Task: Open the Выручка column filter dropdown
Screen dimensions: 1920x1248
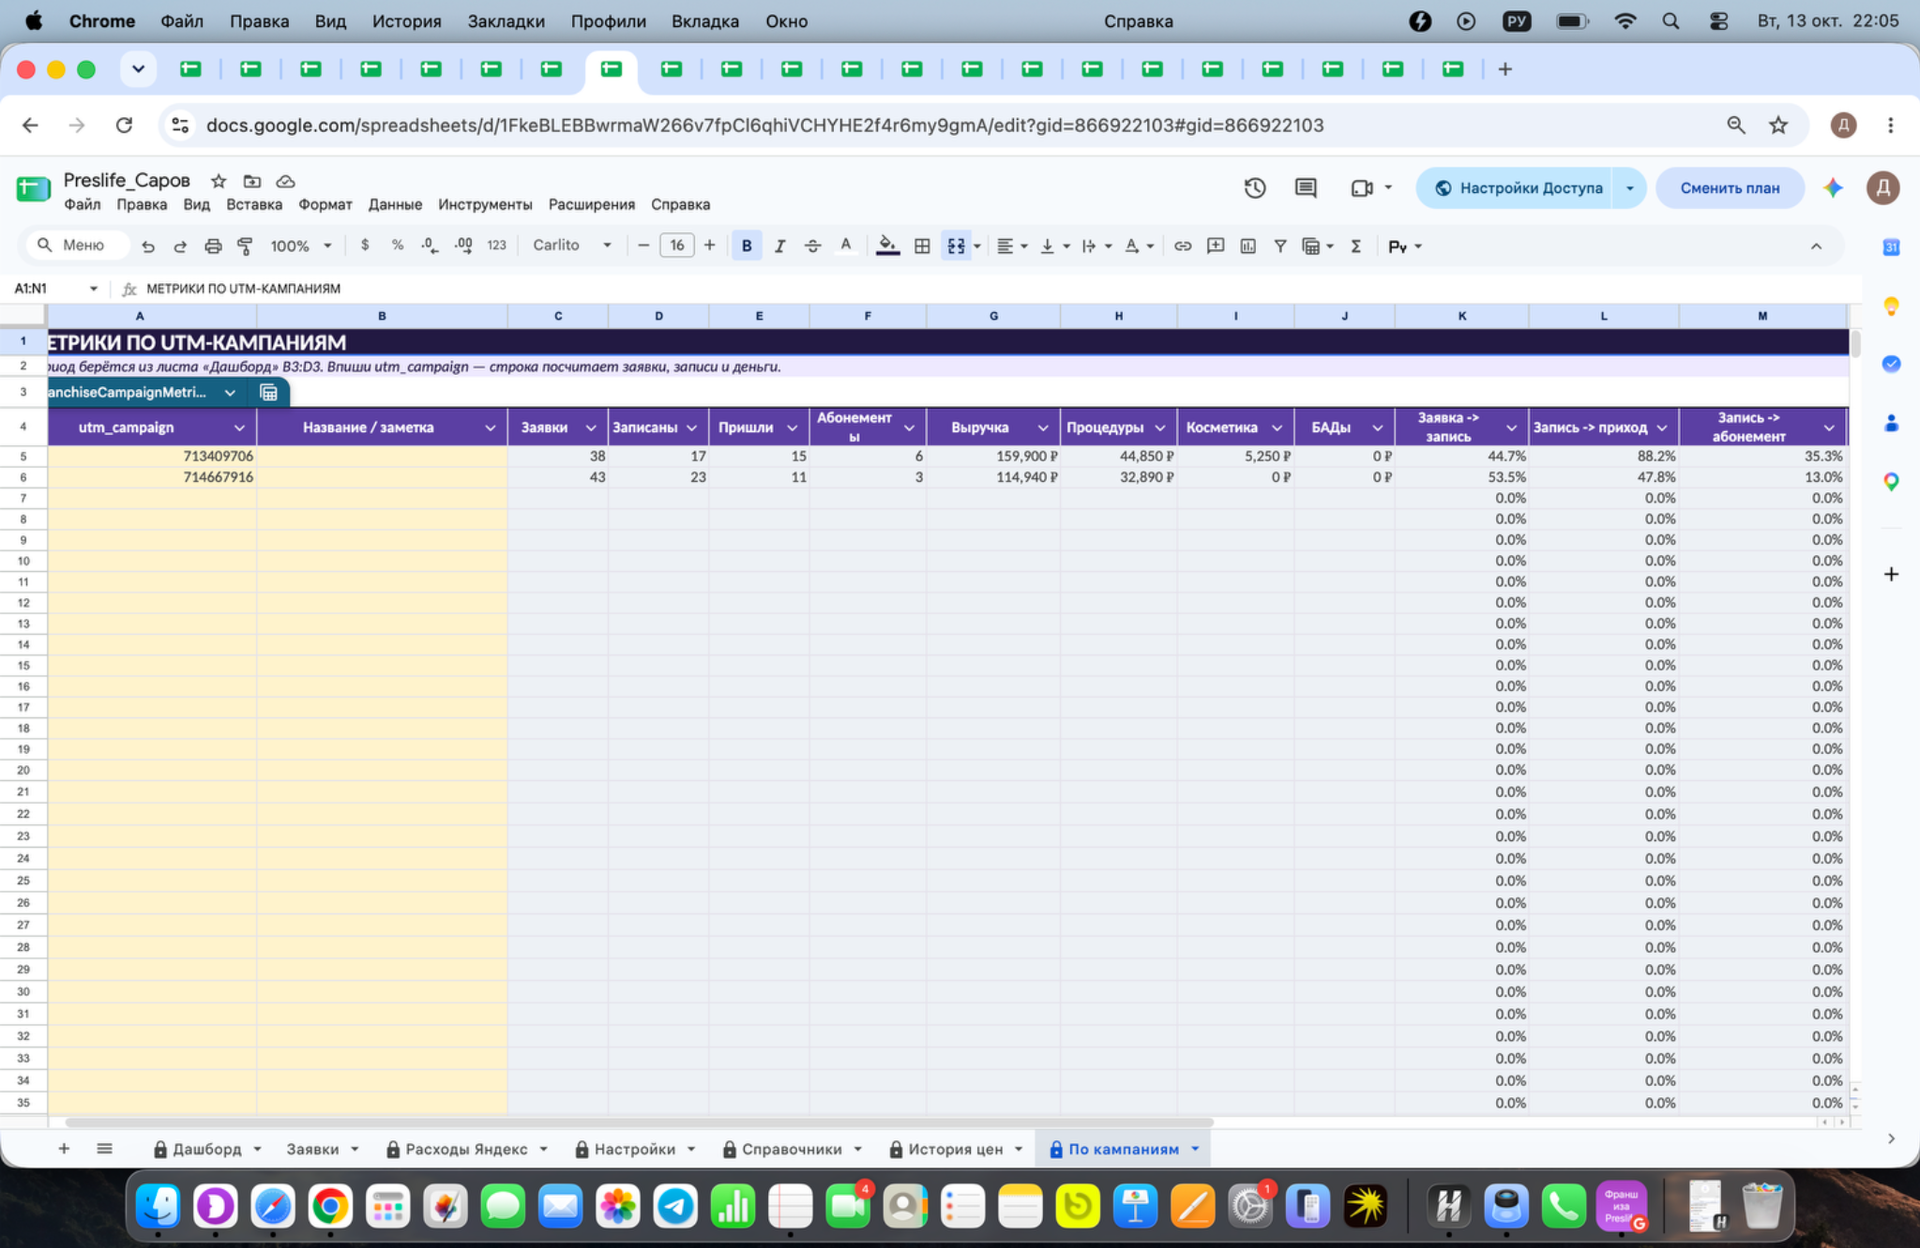Action: [1042, 428]
